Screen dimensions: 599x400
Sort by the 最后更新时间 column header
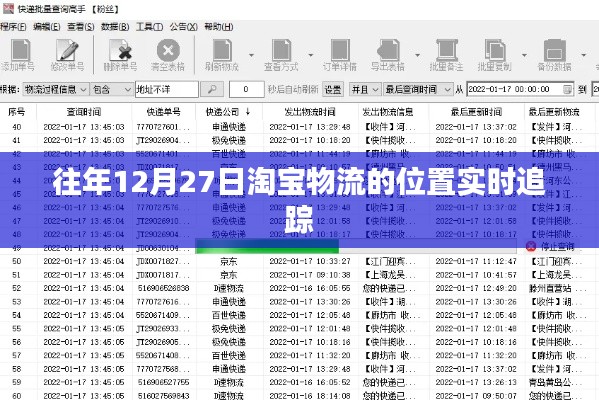tap(476, 112)
